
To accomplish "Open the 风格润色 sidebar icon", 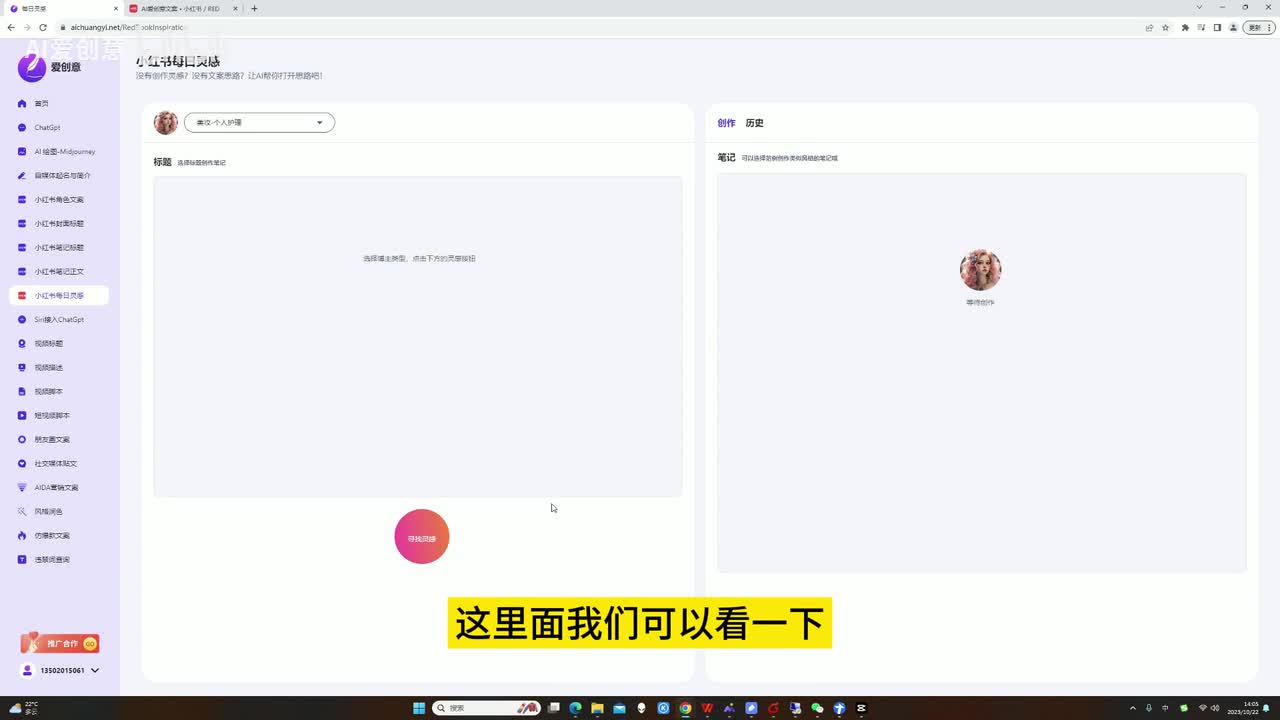I will click(22, 512).
